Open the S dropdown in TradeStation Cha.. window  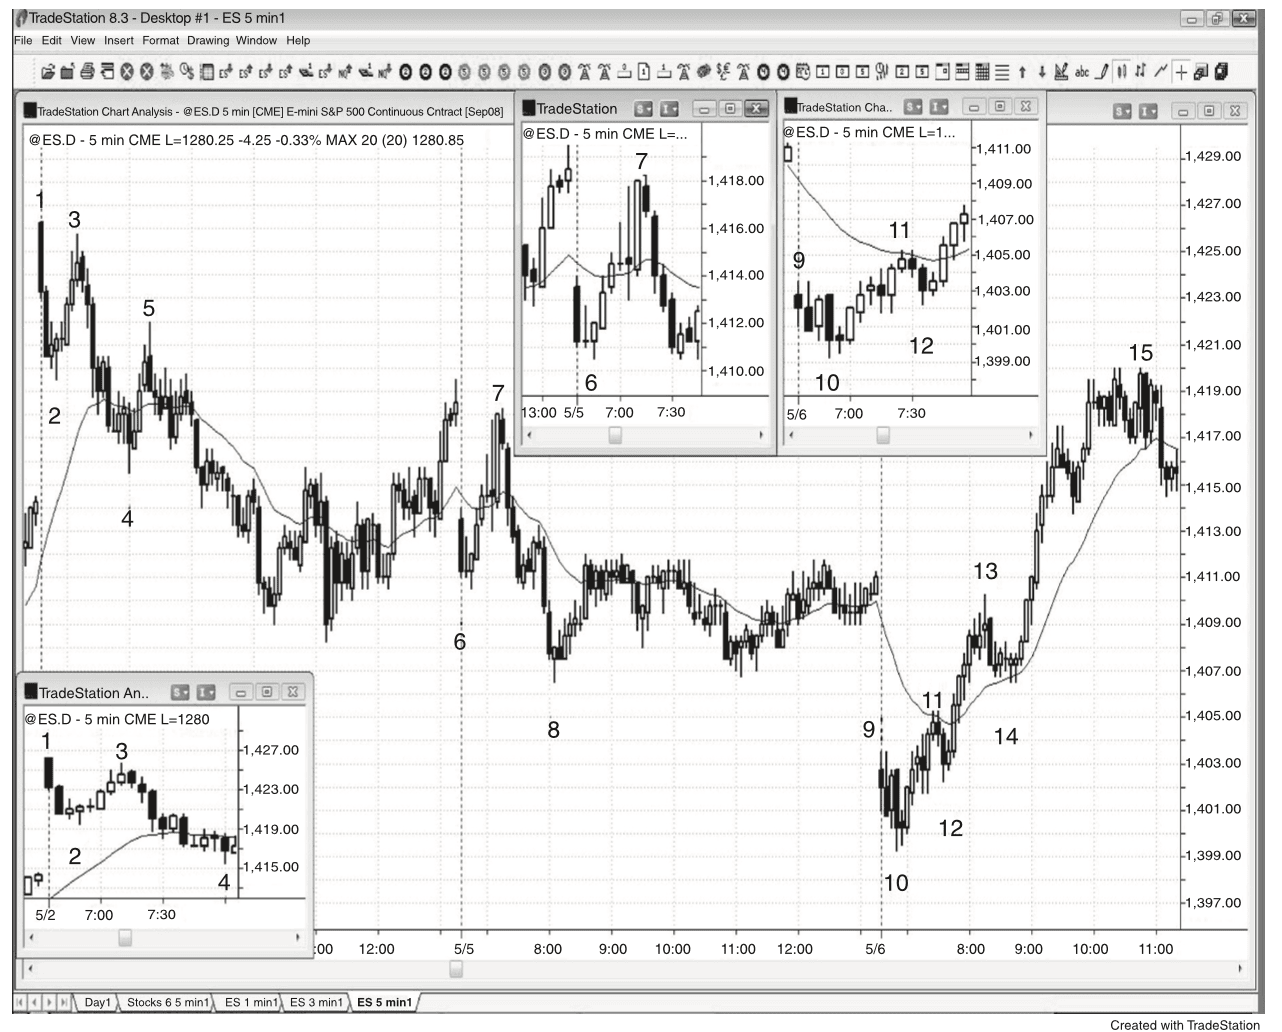(x=912, y=107)
